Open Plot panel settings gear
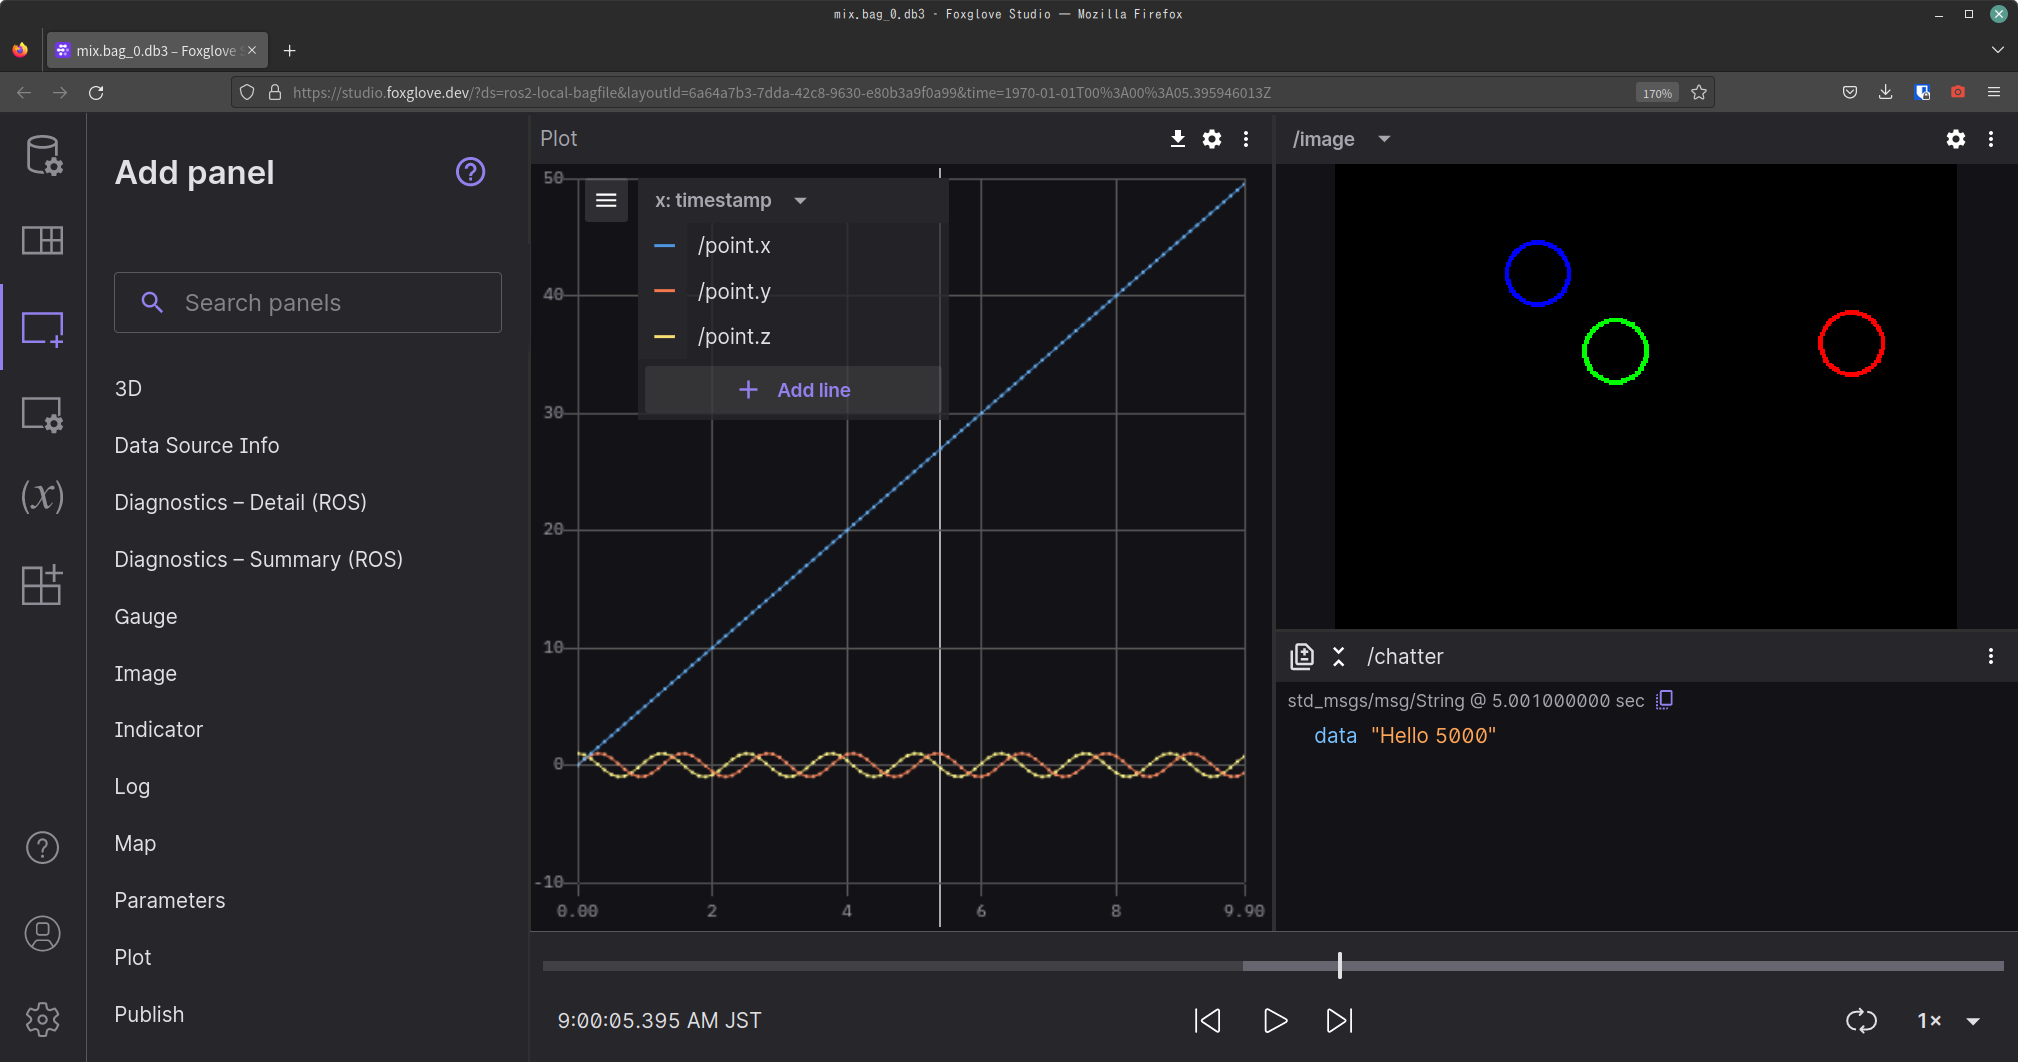This screenshot has width=2018, height=1062. [x=1212, y=139]
